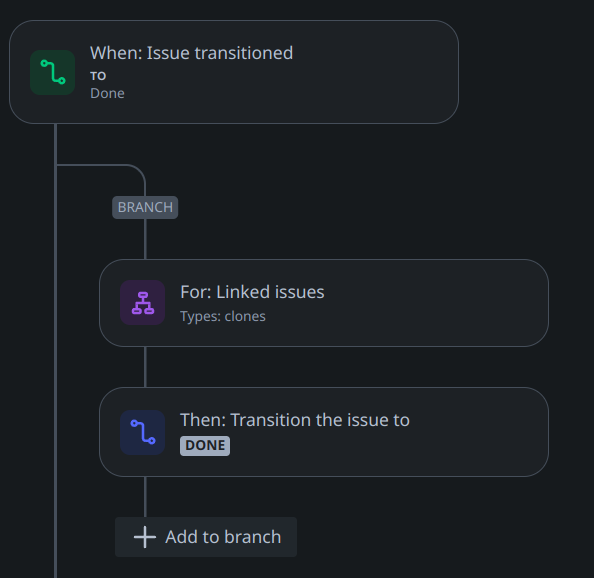Click the For: Linked issues heading text
Viewport: 594px width, 578px height.
pos(252,292)
